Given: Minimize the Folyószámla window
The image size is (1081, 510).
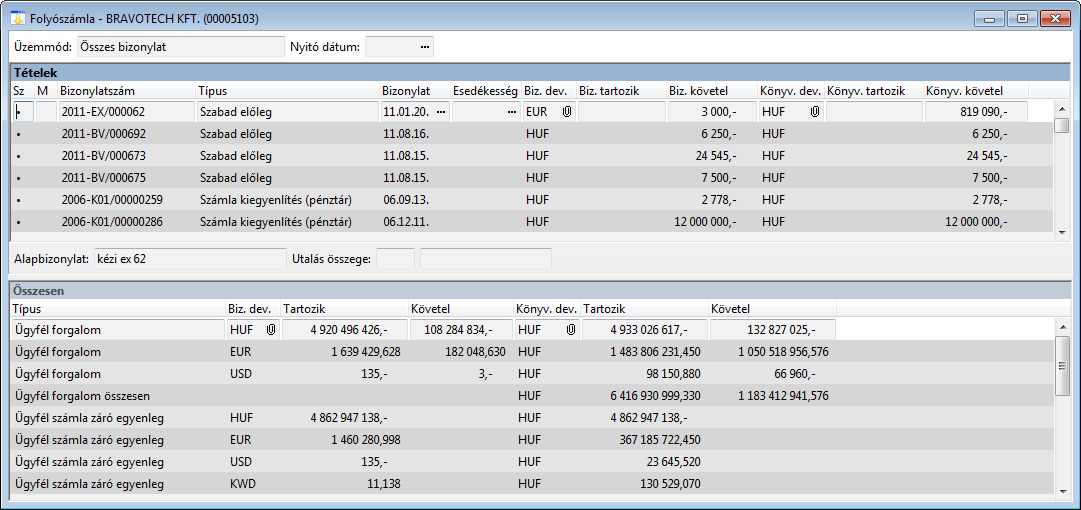Looking at the screenshot, I should pyautogui.click(x=991, y=19).
